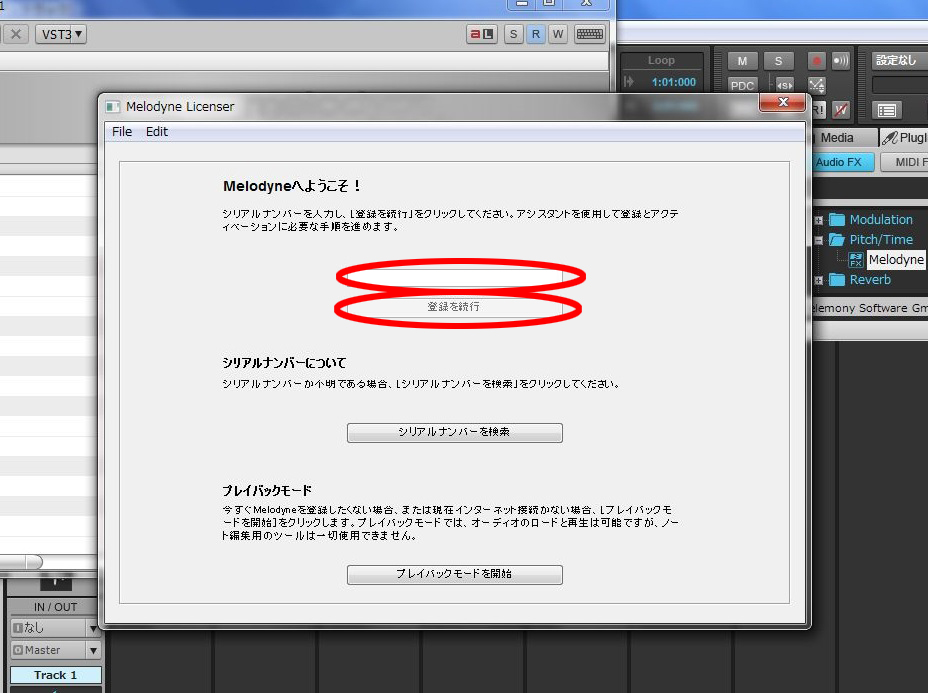Screen dimensions: 928x693
Task: Toggle the PDC override button
Action: [x=742, y=85]
